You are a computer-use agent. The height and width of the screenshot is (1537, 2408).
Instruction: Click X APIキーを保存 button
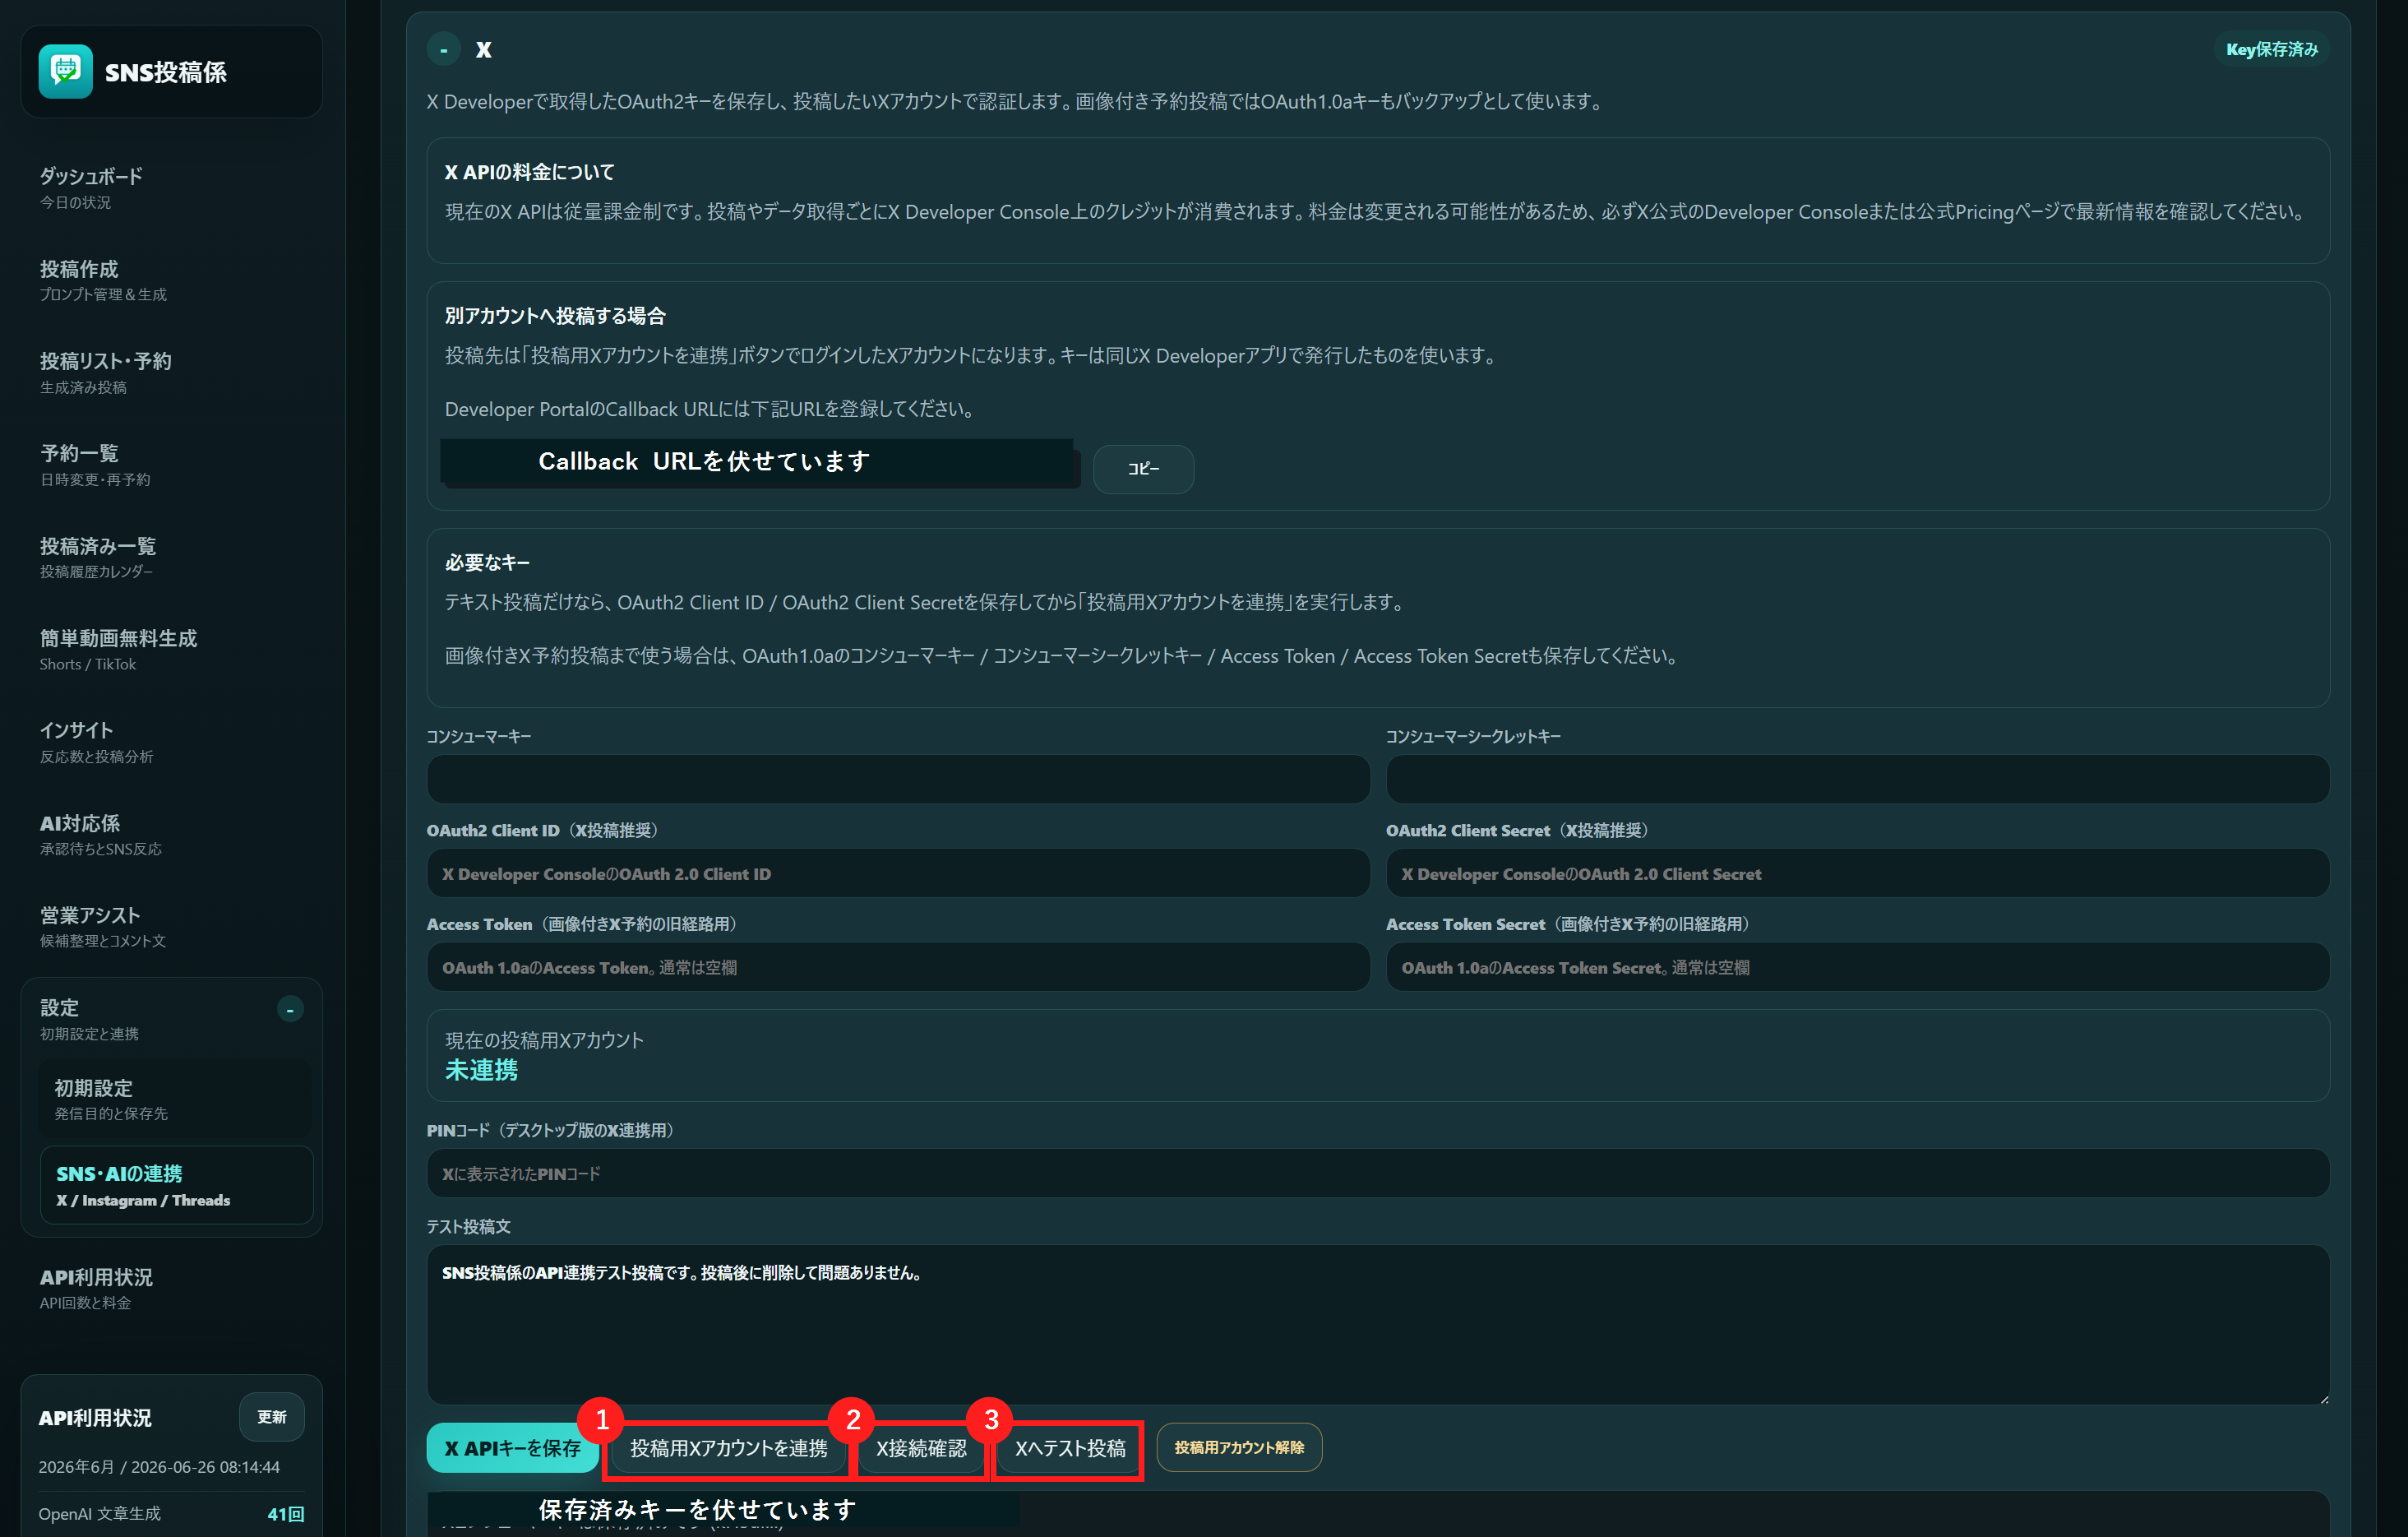point(512,1448)
